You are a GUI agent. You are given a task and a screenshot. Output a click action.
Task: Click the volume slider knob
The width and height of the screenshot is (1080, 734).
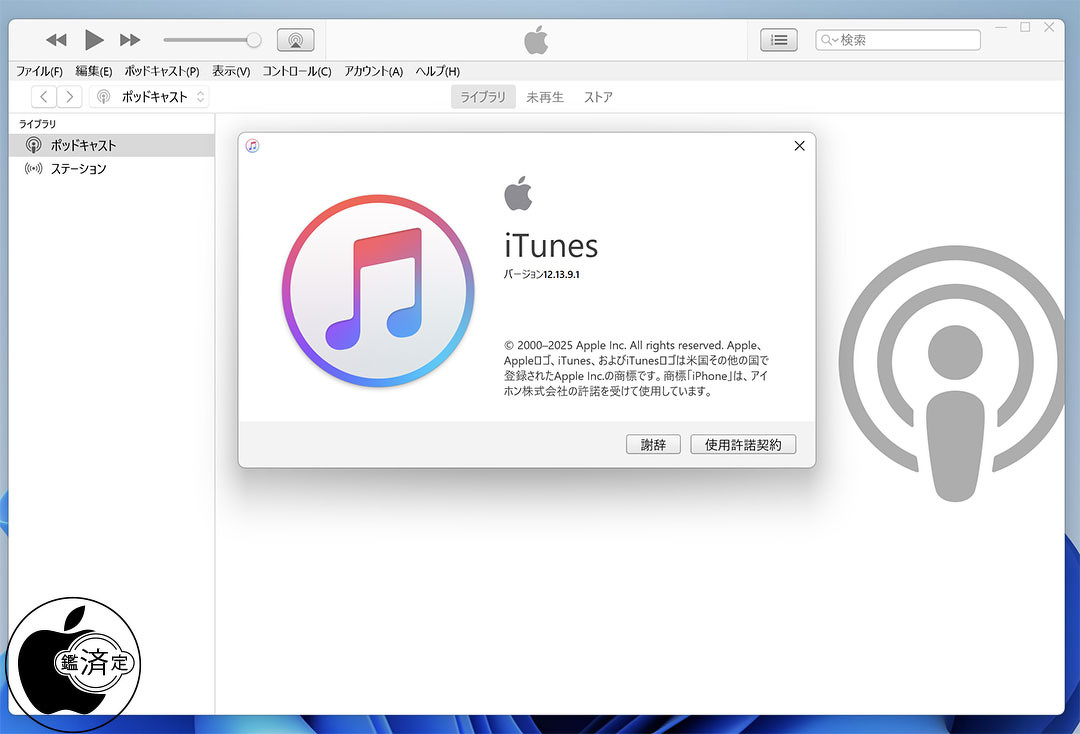254,40
